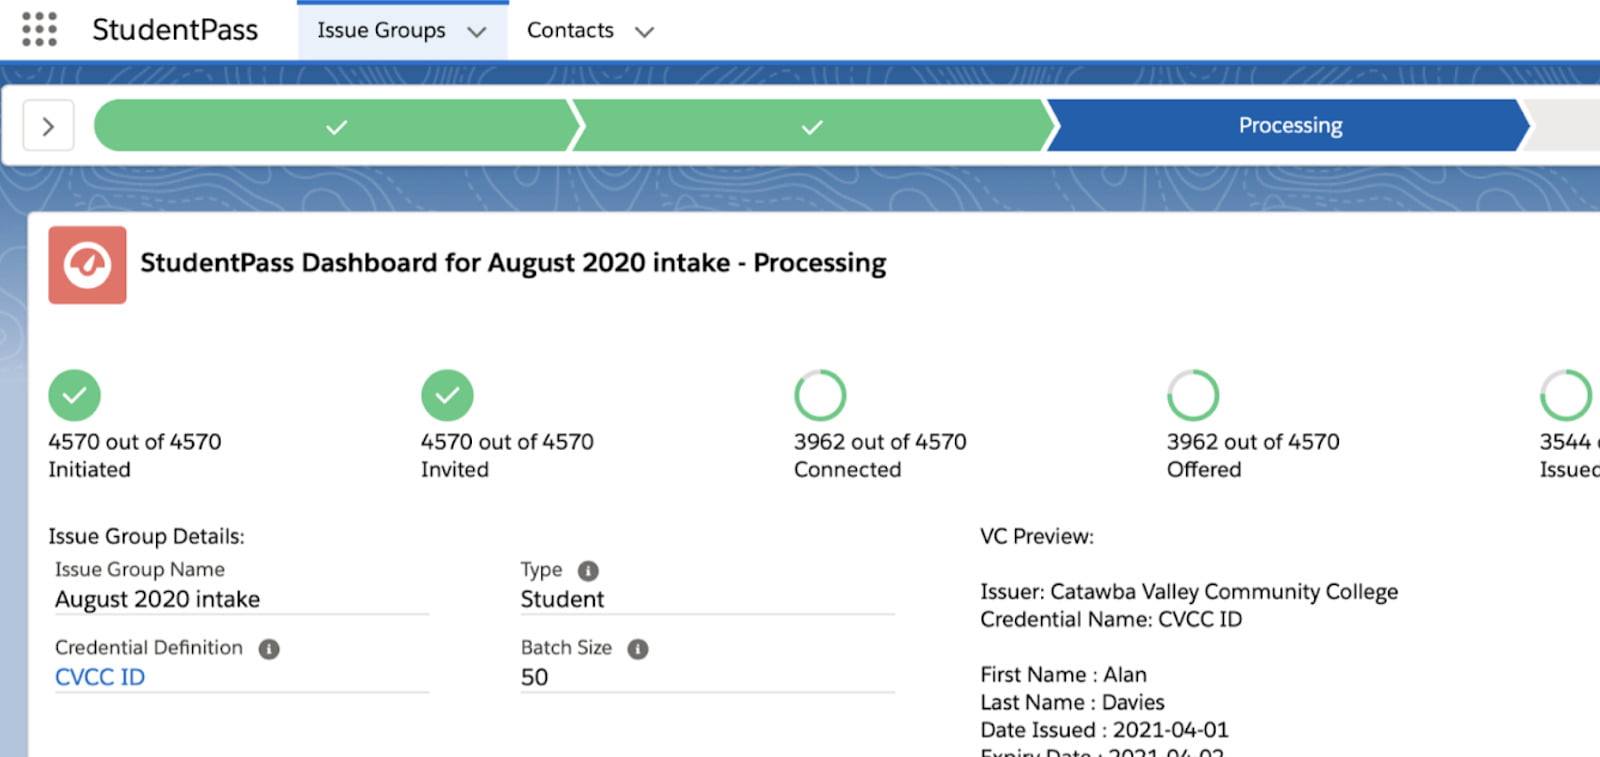
Task: Click the info icon beside Credential Definition
Action: tap(269, 649)
